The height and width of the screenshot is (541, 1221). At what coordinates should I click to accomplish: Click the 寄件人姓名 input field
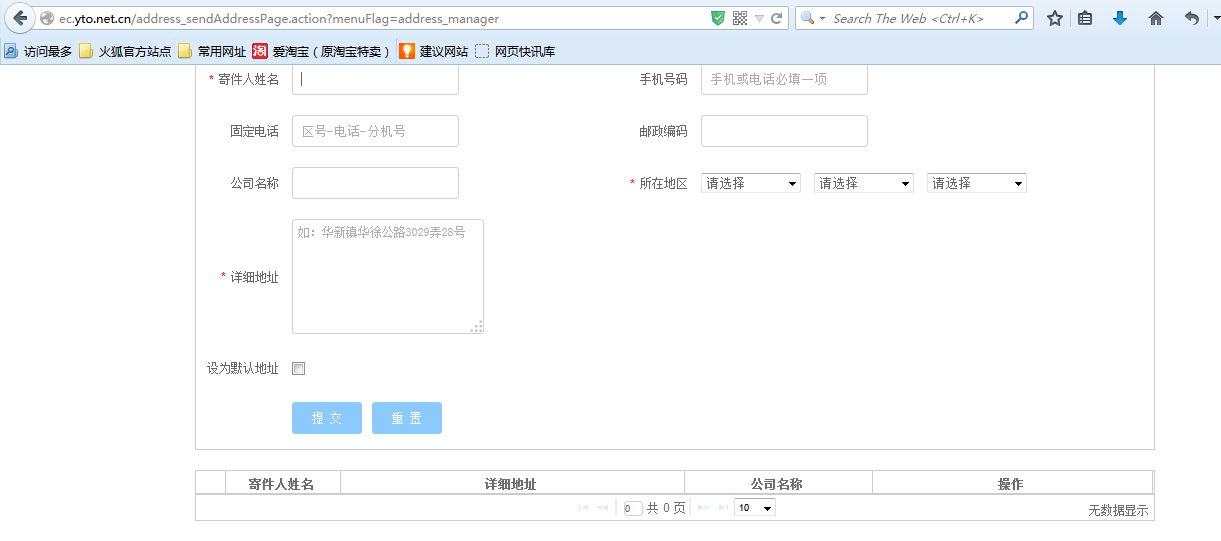pos(375,79)
